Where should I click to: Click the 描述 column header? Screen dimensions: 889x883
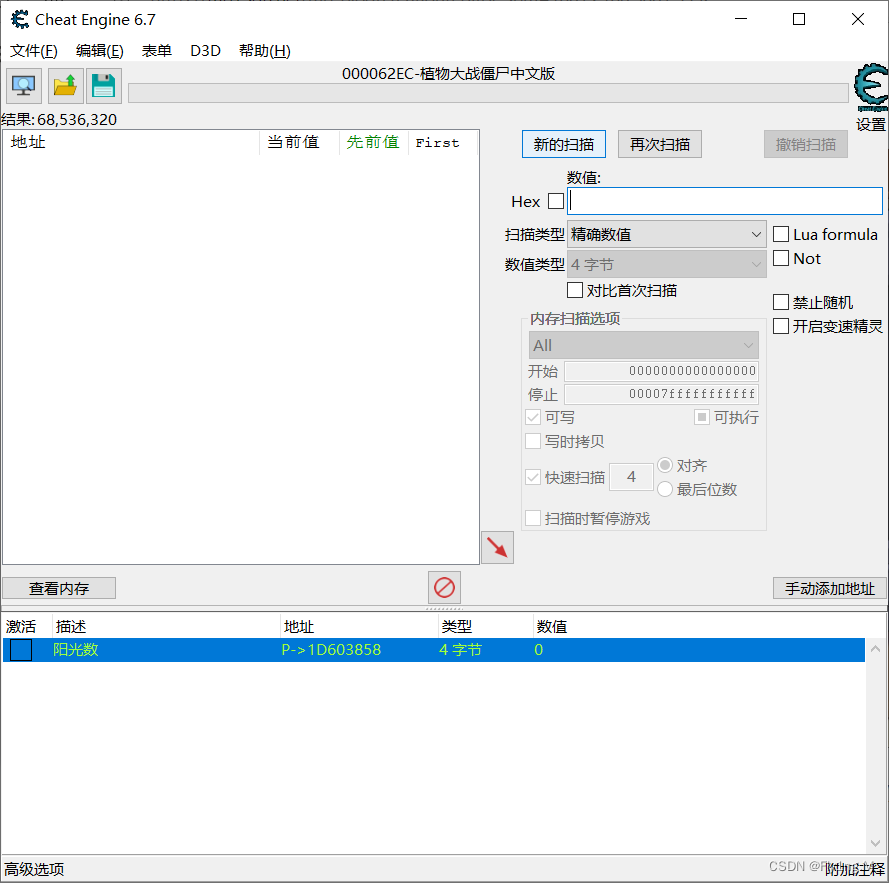[x=166, y=627]
